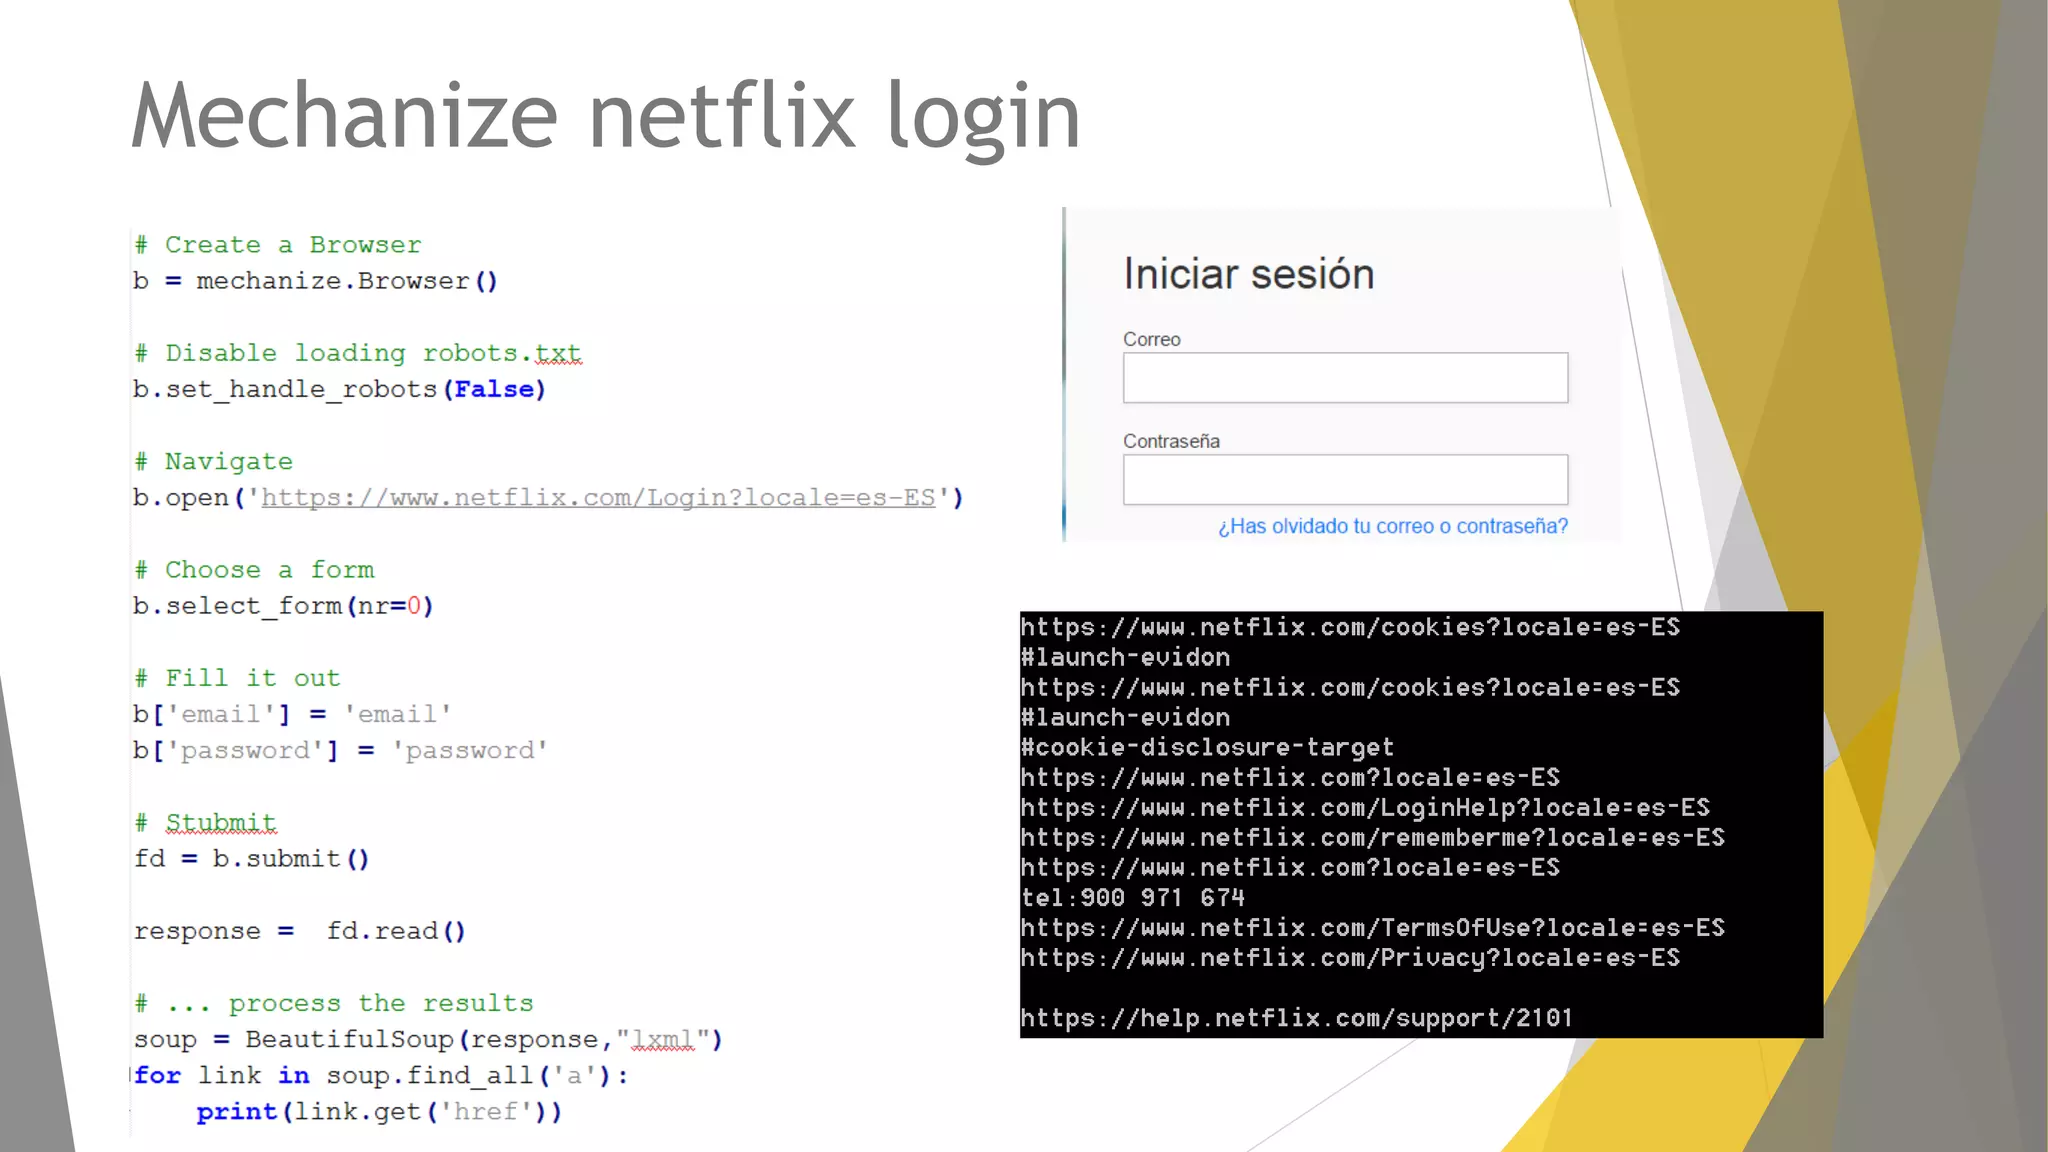
Task: Click the rememberme URL in the terminal output
Action: [1372, 838]
